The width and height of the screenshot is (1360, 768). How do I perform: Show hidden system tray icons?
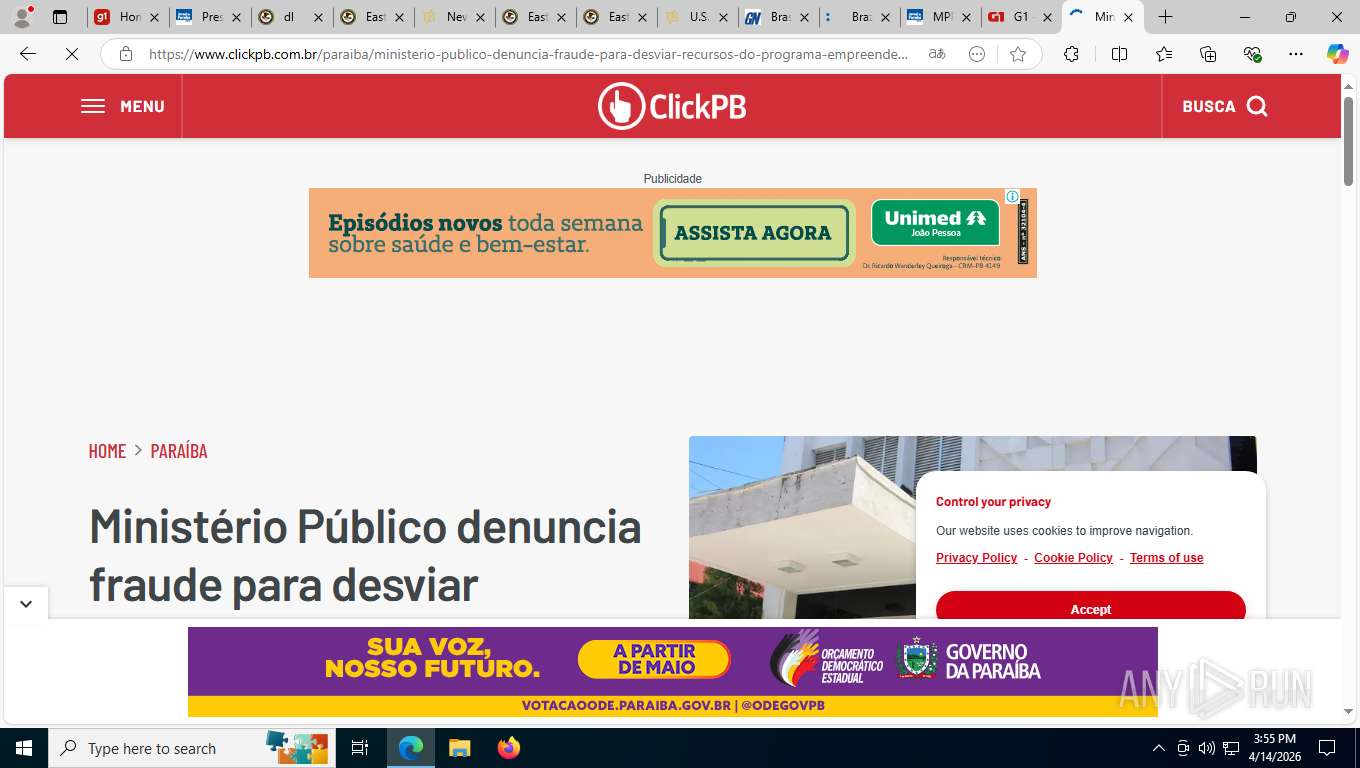pos(1158,748)
